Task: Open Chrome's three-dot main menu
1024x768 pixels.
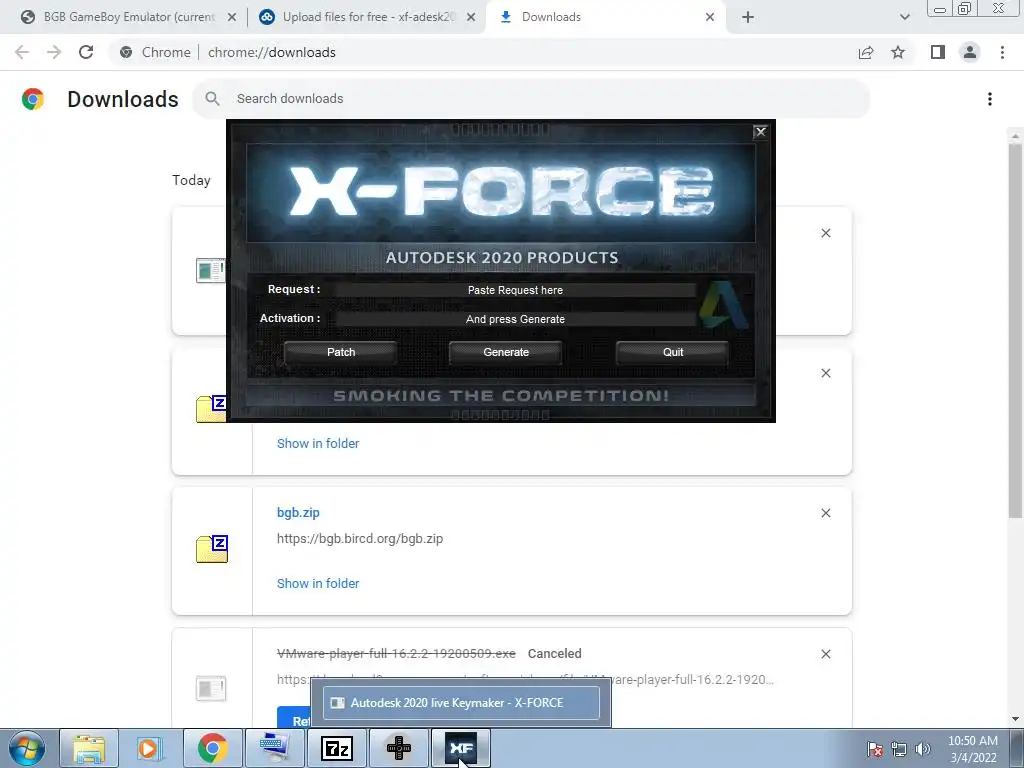Action: coord(1002,52)
